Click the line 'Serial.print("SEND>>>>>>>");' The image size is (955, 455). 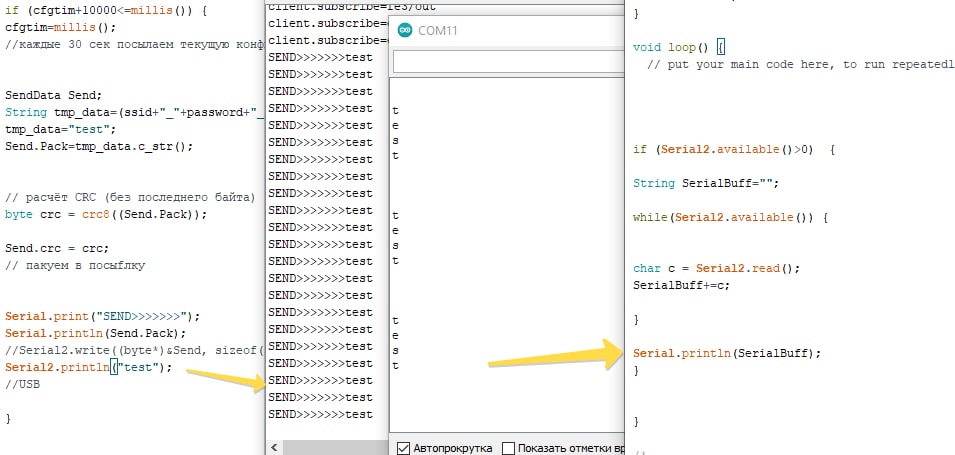[x=102, y=317]
